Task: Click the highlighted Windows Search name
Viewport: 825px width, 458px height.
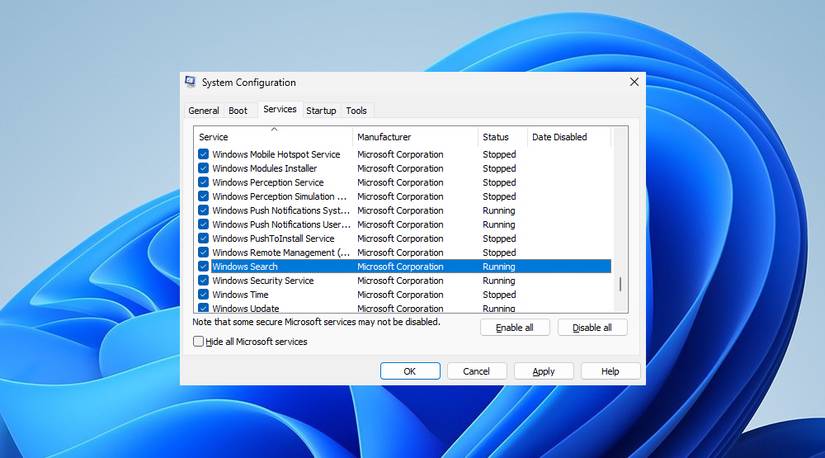Action: tap(245, 266)
